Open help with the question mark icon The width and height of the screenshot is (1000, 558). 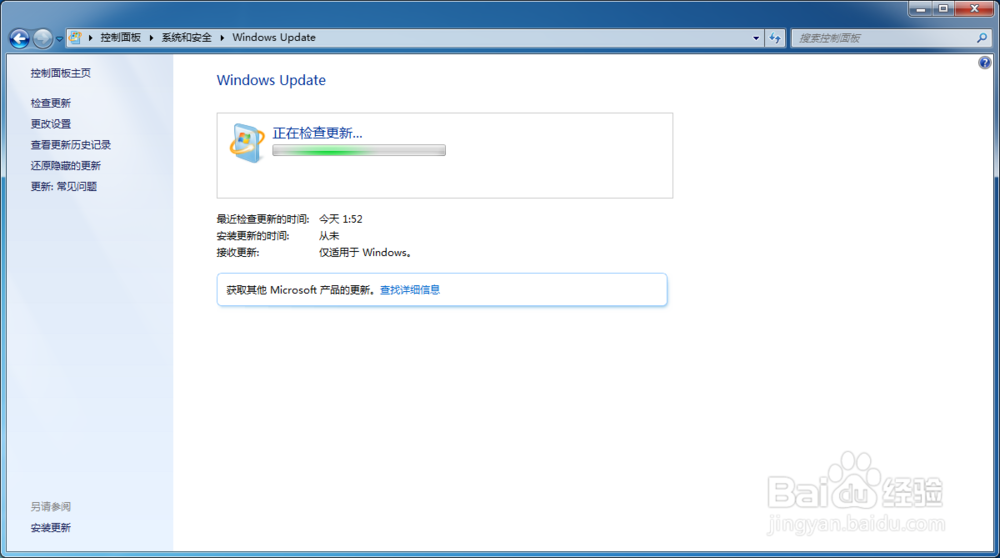(x=985, y=62)
